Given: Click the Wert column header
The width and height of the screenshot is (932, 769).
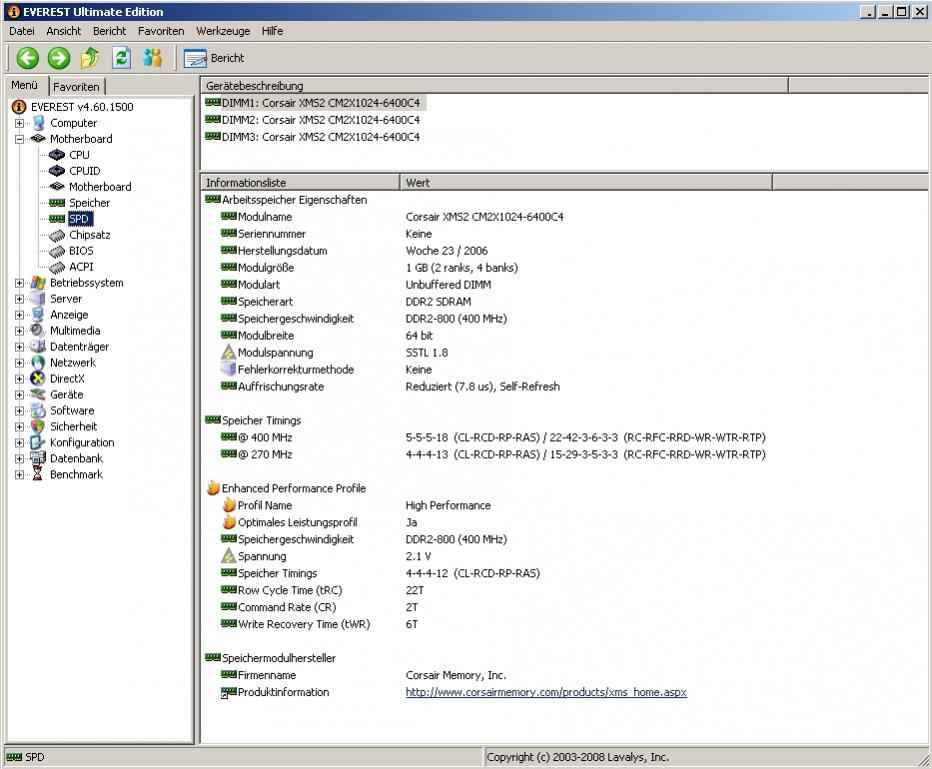Looking at the screenshot, I should coord(586,182).
